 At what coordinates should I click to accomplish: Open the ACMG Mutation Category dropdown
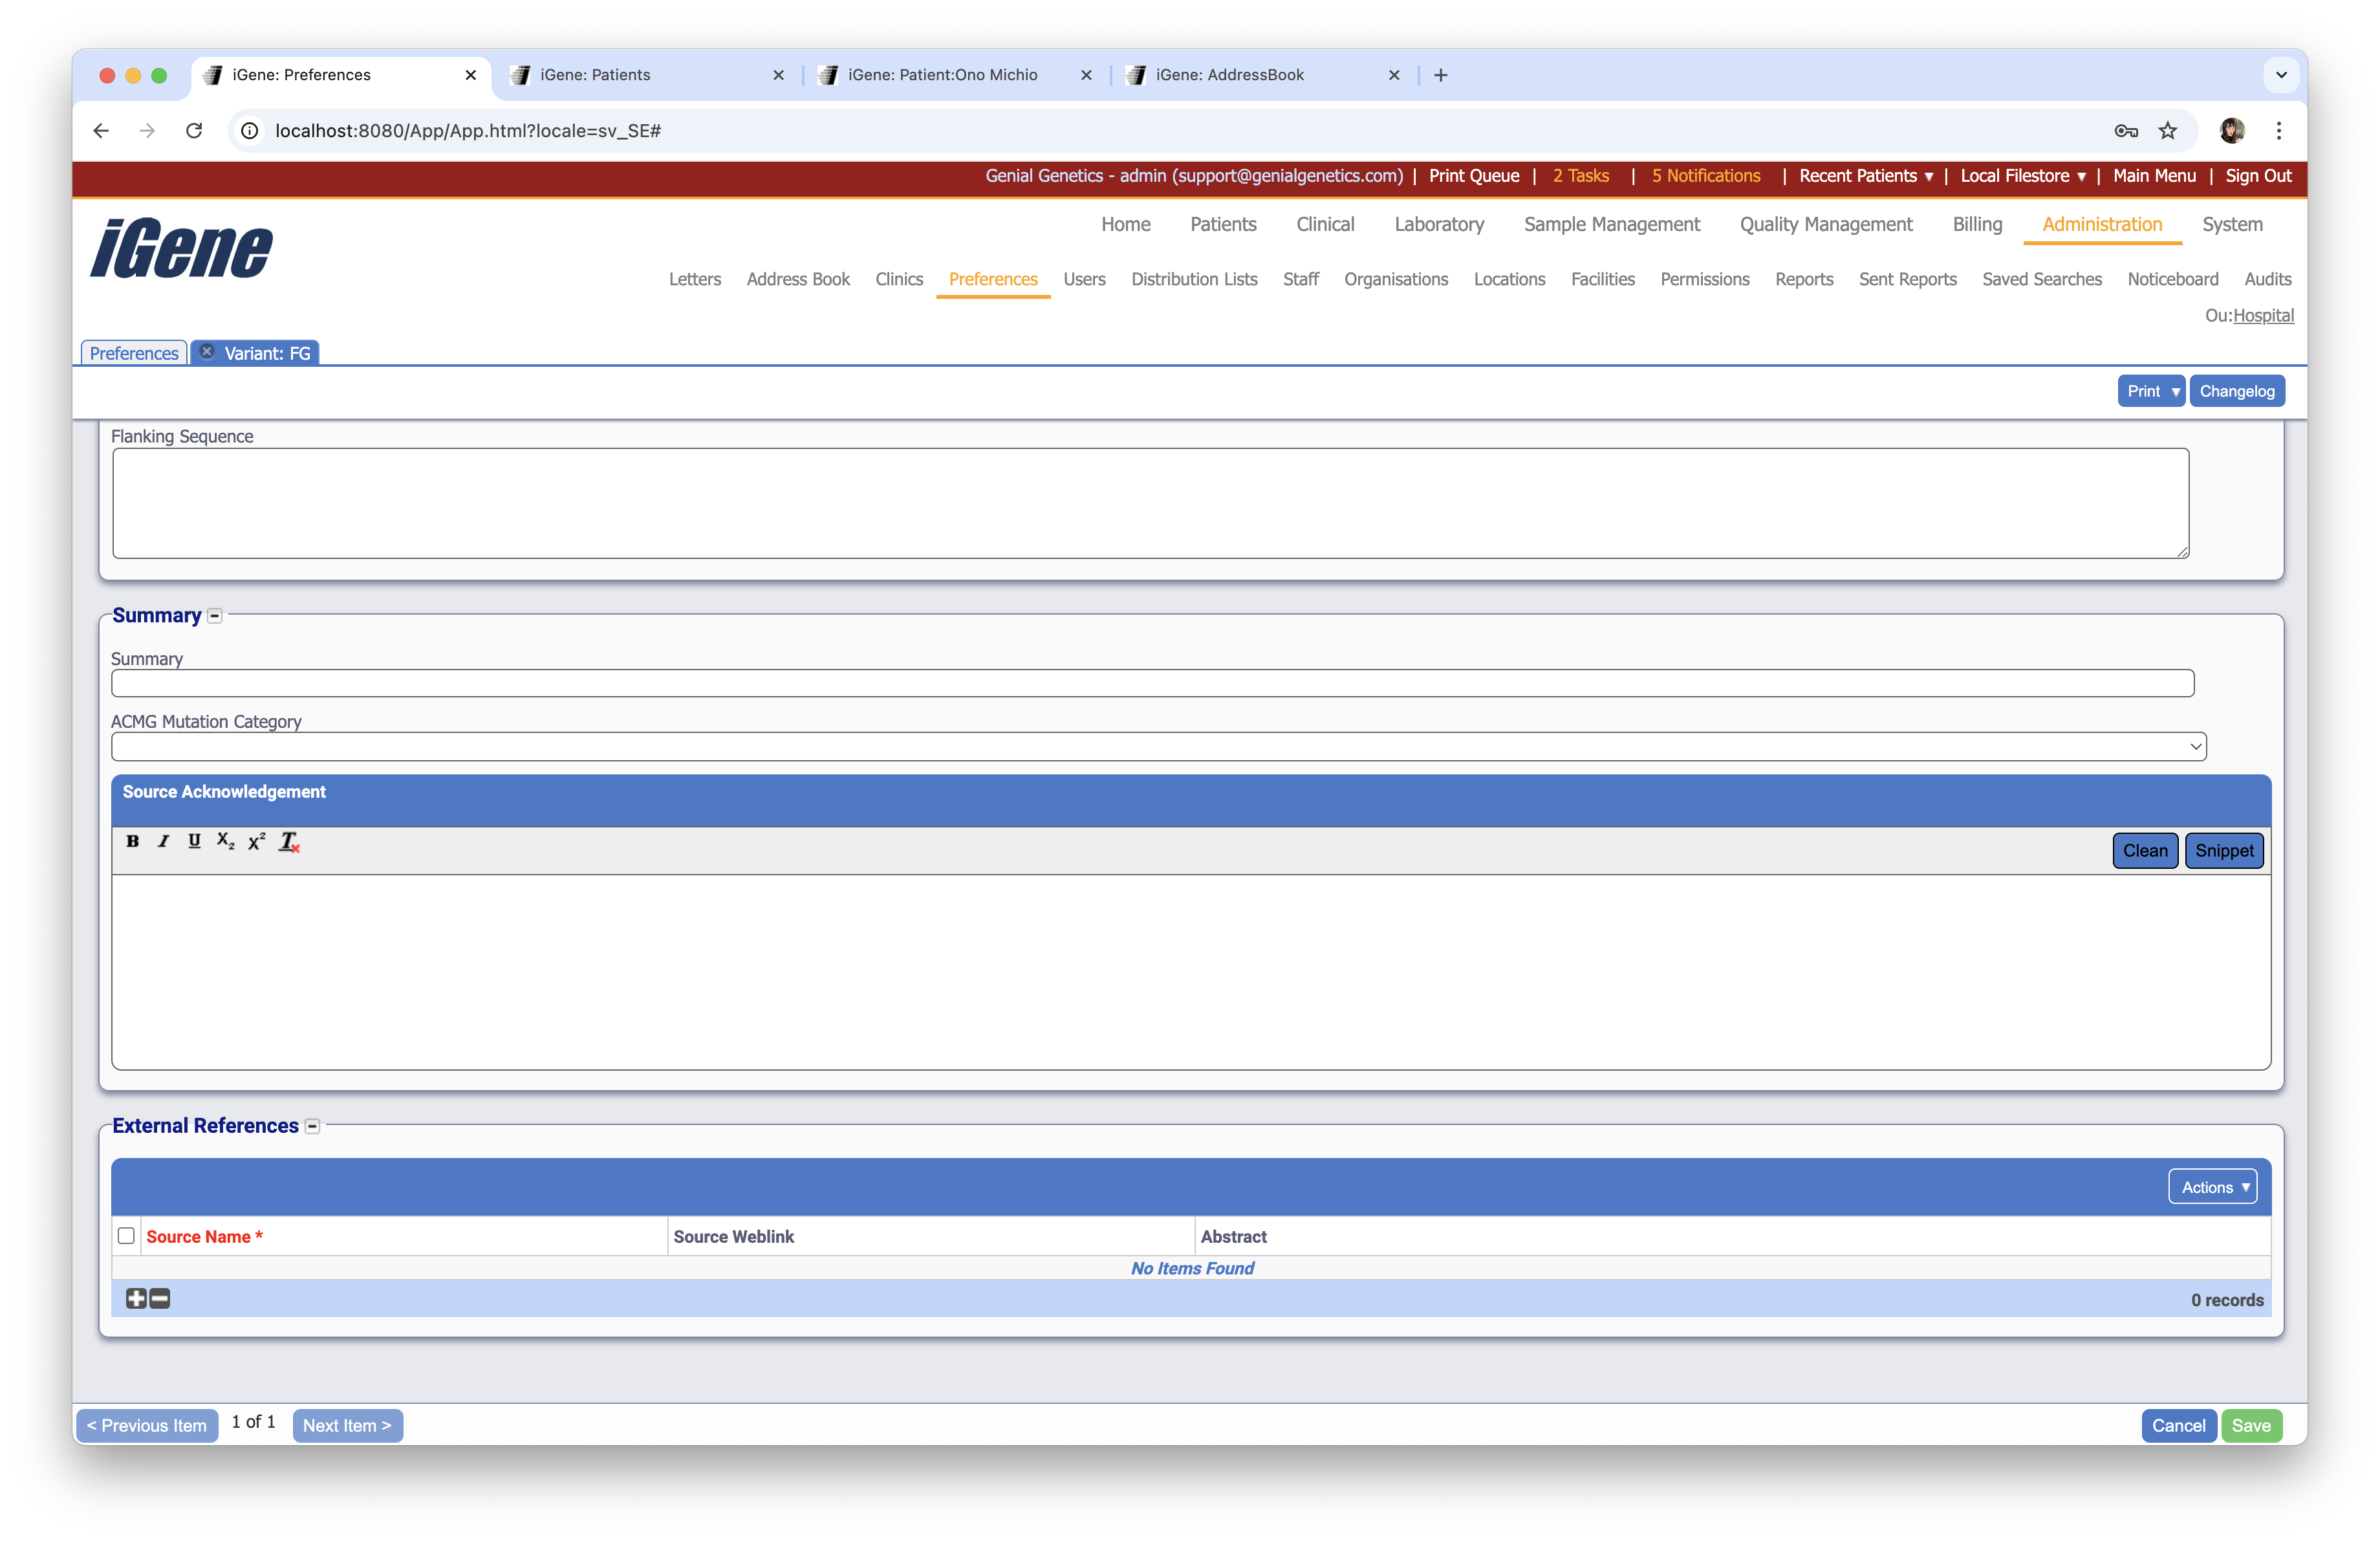(x=1158, y=746)
